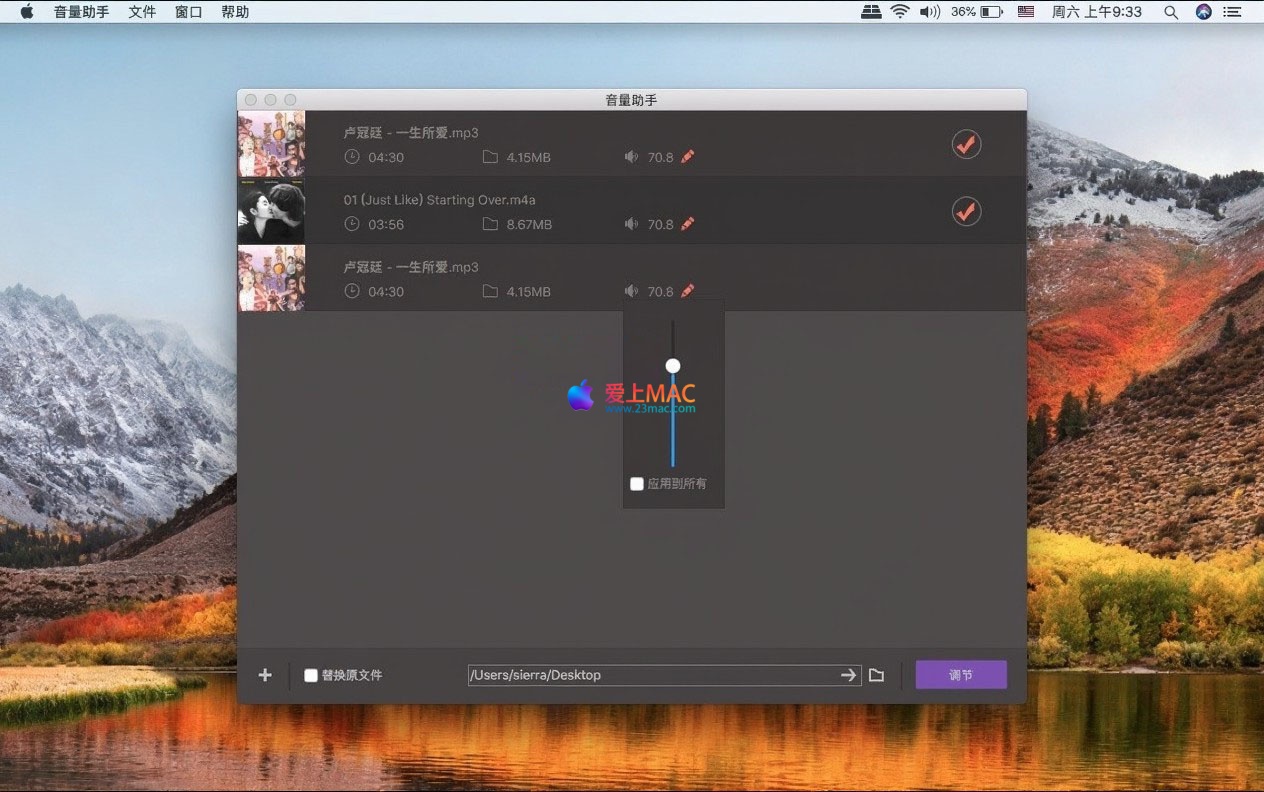The height and width of the screenshot is (792, 1264).
Task: Open the 文件 menu
Action: (x=142, y=12)
